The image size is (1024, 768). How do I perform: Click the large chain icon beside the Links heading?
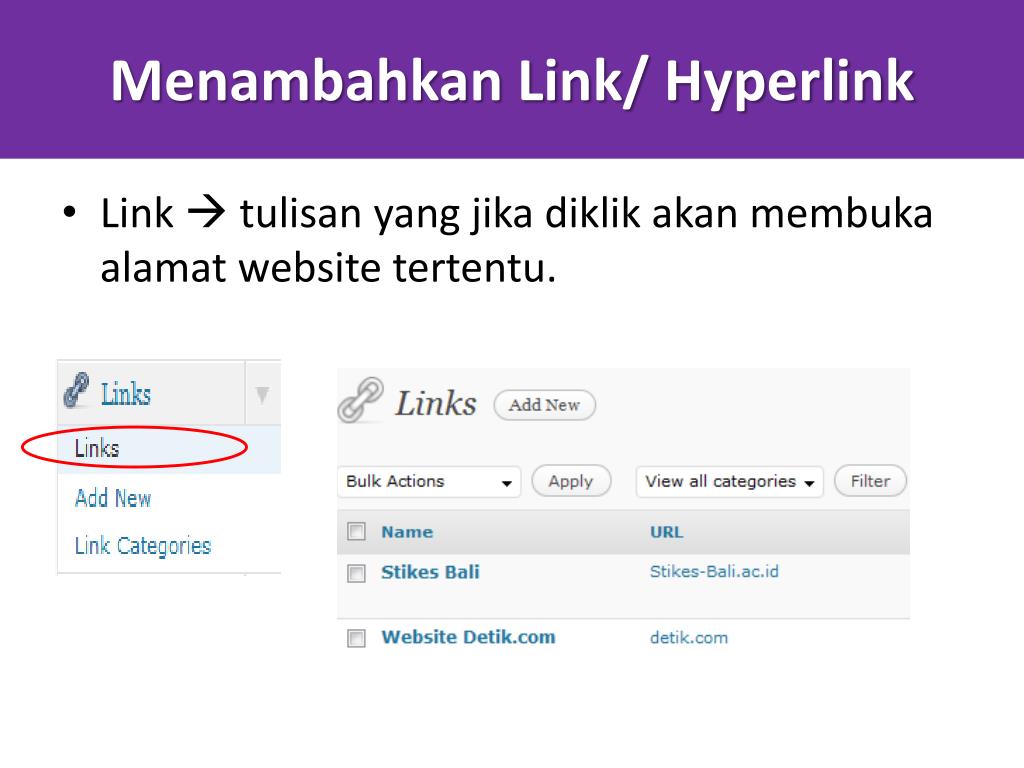pyautogui.click(x=360, y=400)
